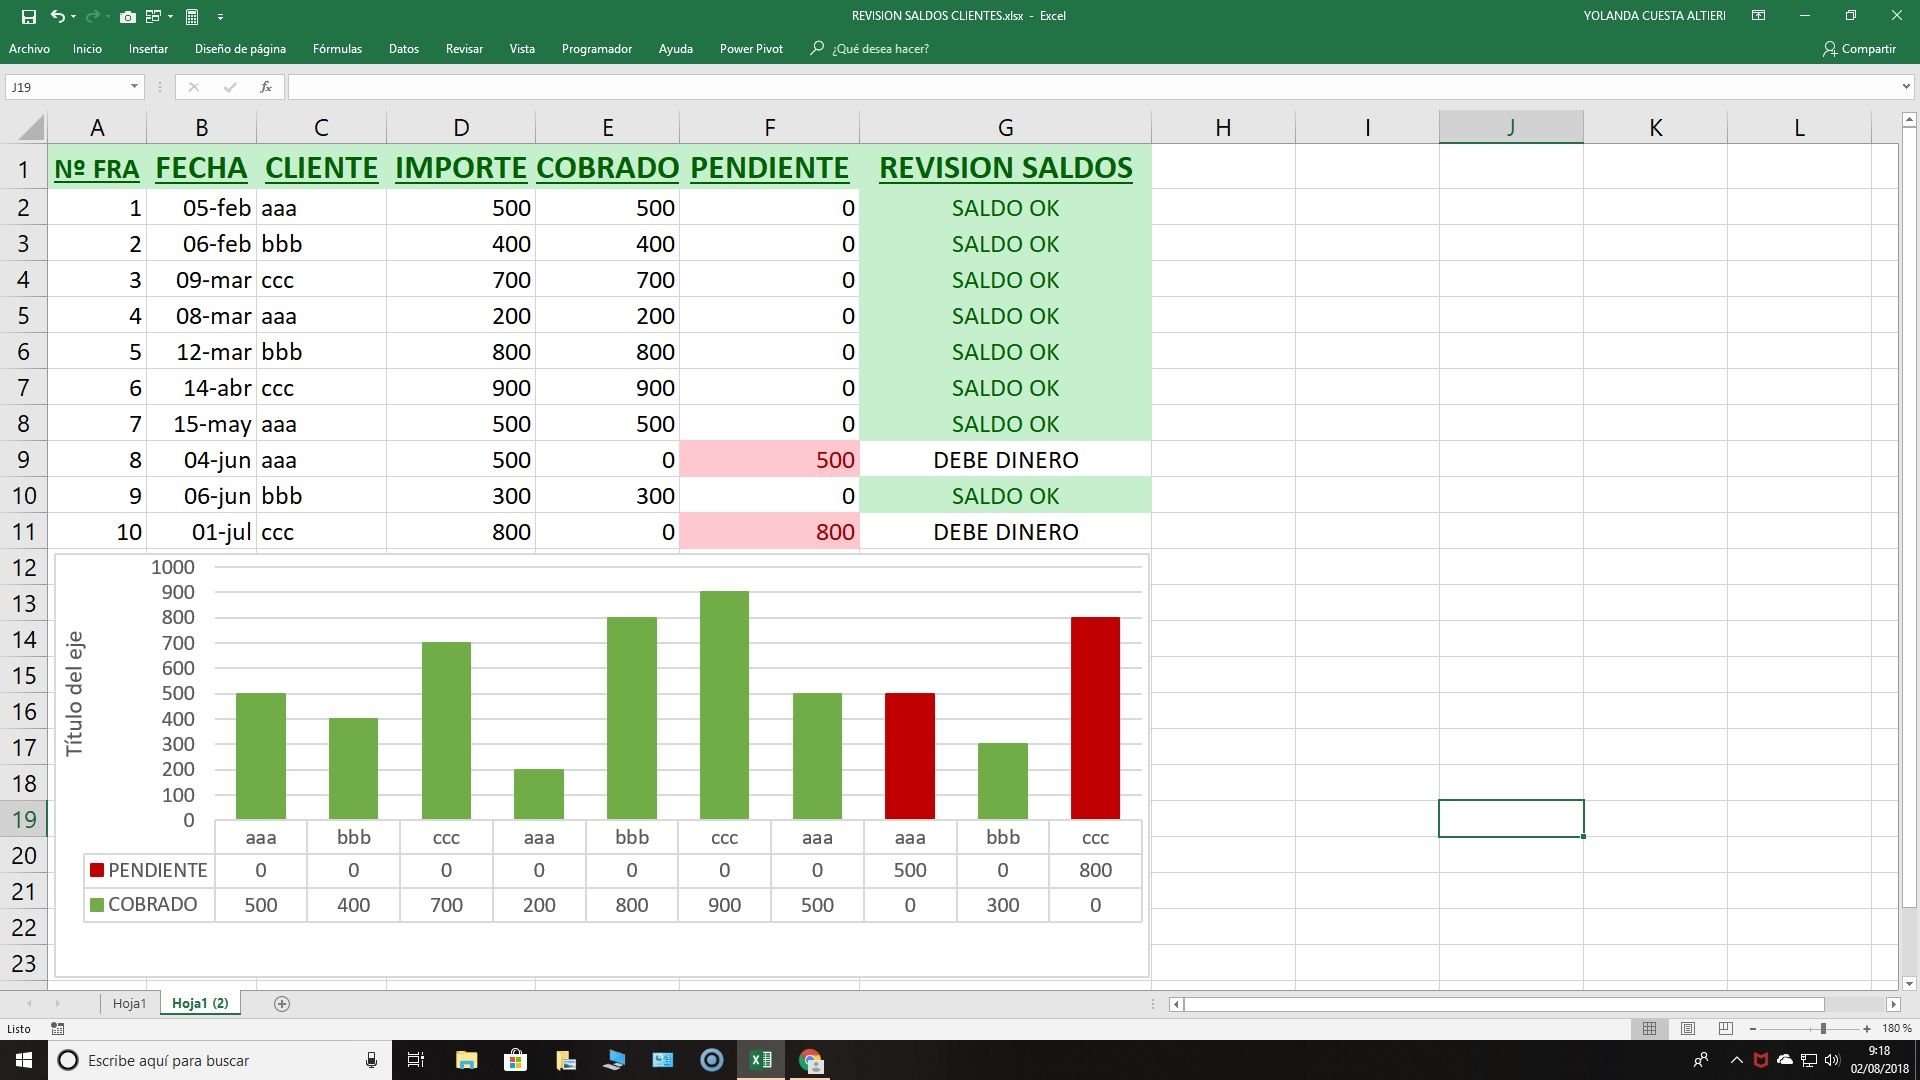Open the Fórmulas tab
Viewport: 1920px width, 1080px height.
pos(337,48)
